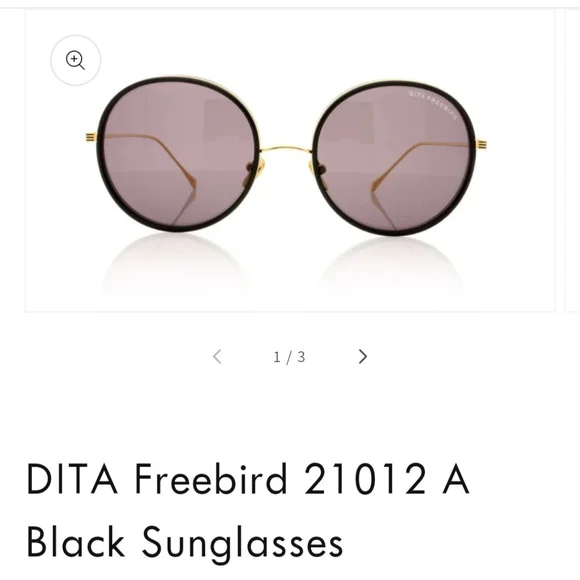Click the right lens of the sunglasses
Image resolution: width=580 pixels, height=580 pixels.
pos(395,158)
